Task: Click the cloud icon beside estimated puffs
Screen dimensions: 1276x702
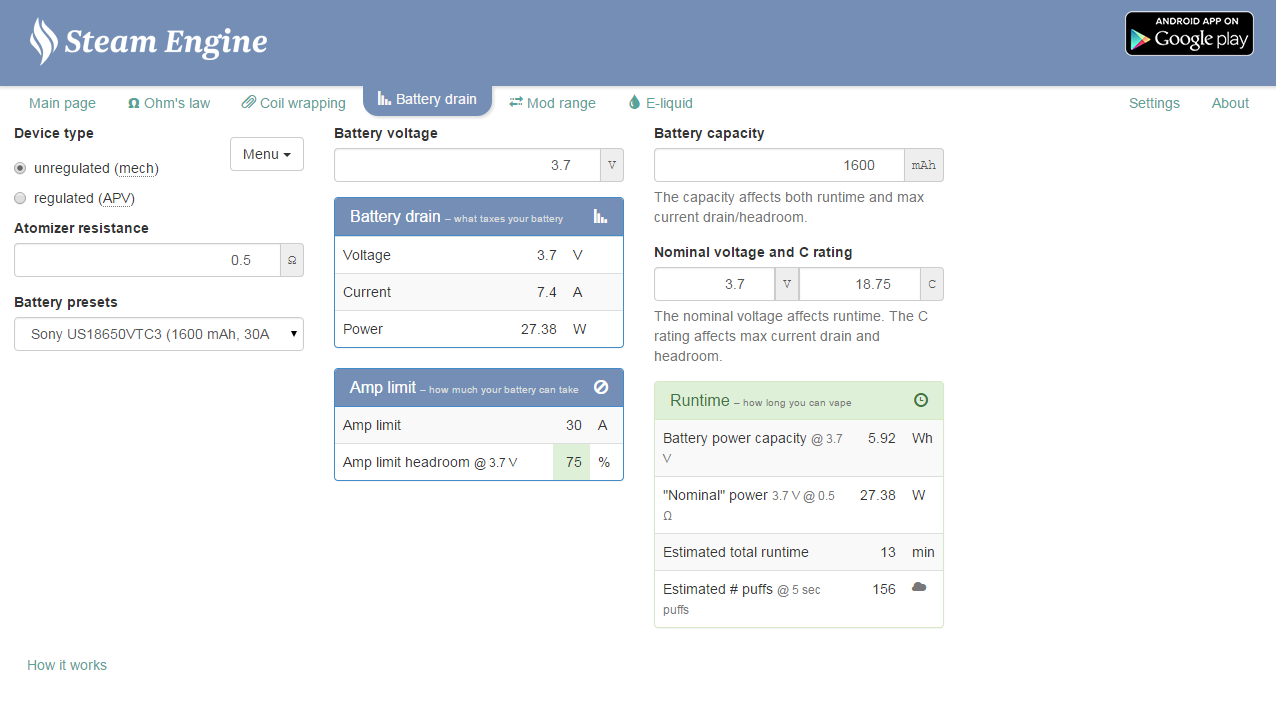Action: (918, 588)
